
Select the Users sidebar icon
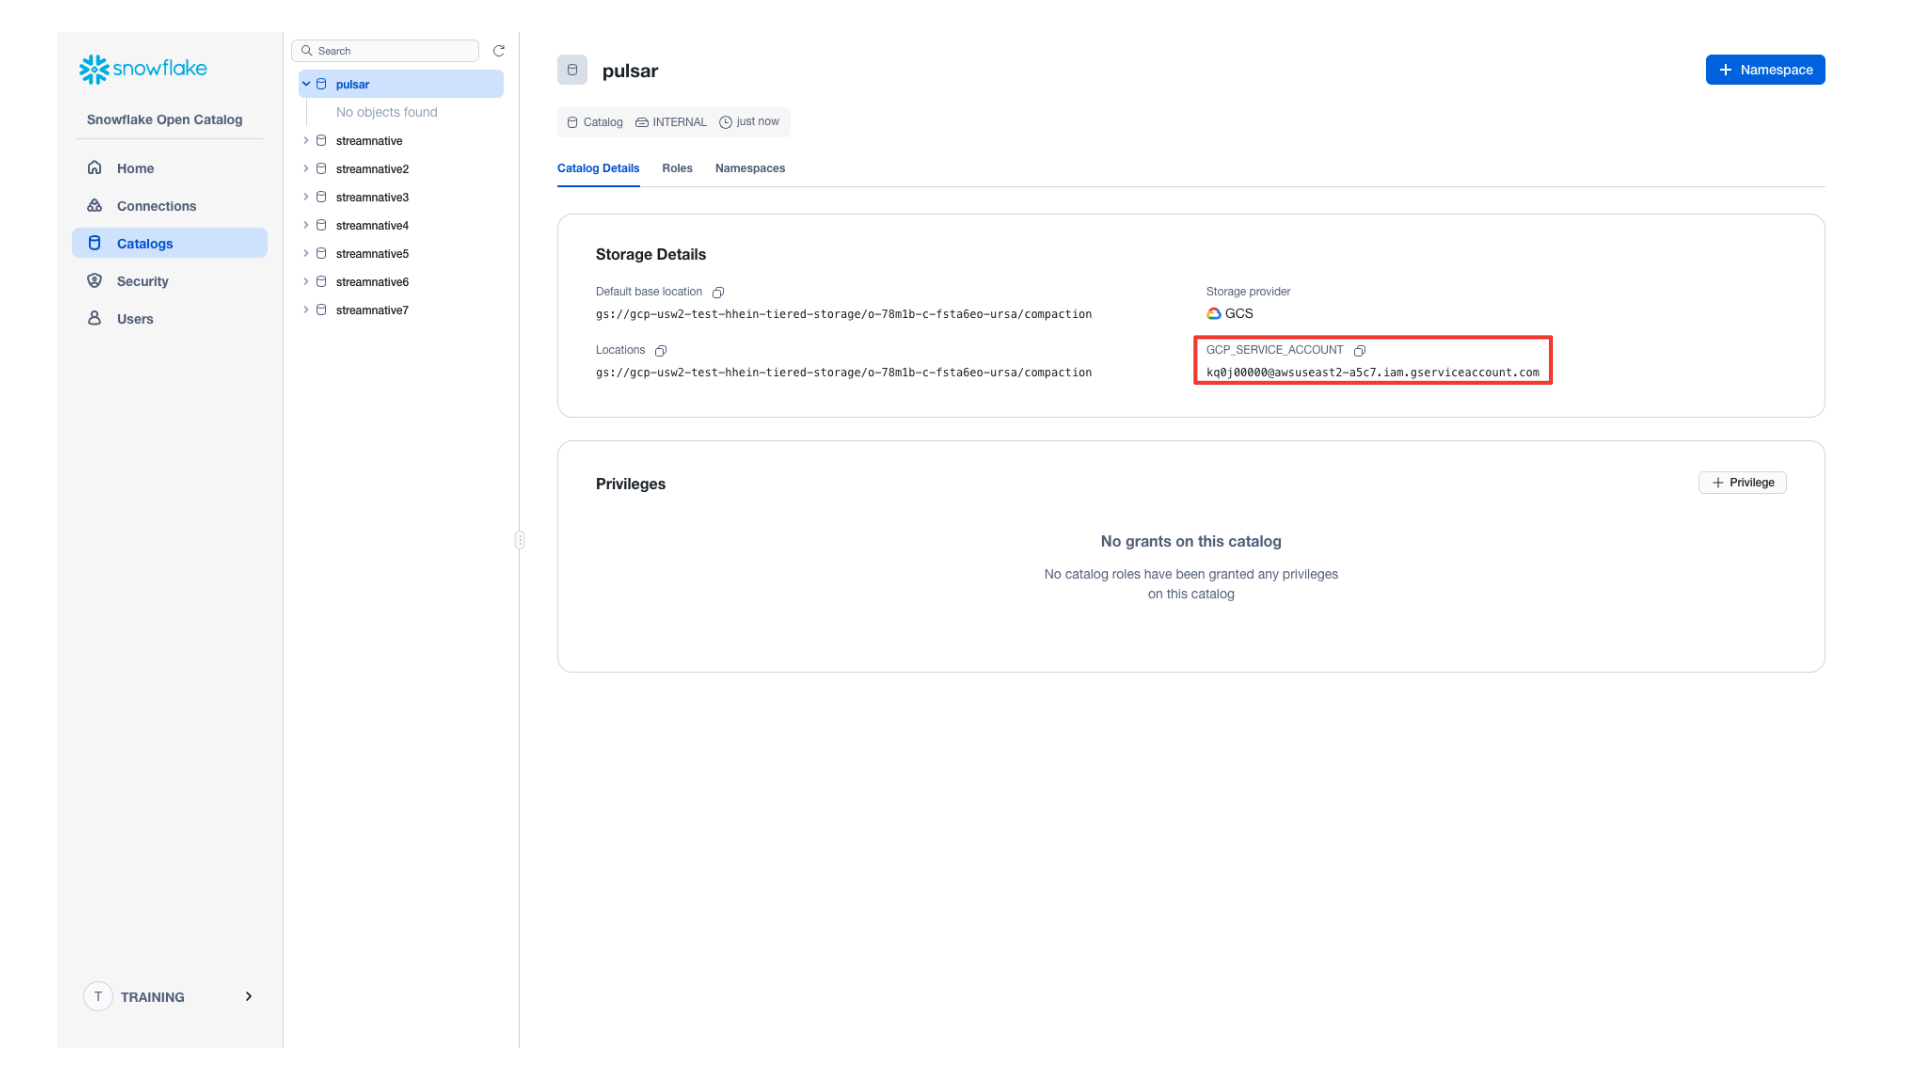94,318
